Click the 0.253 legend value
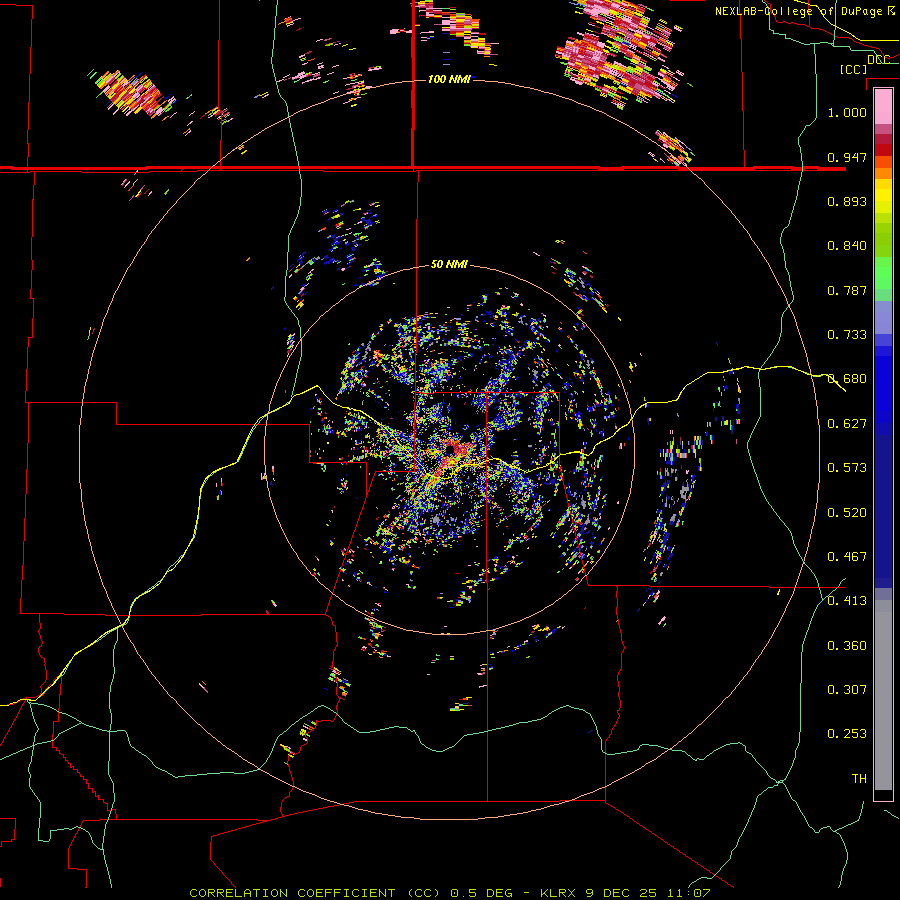The height and width of the screenshot is (900, 900). pyautogui.click(x=847, y=734)
